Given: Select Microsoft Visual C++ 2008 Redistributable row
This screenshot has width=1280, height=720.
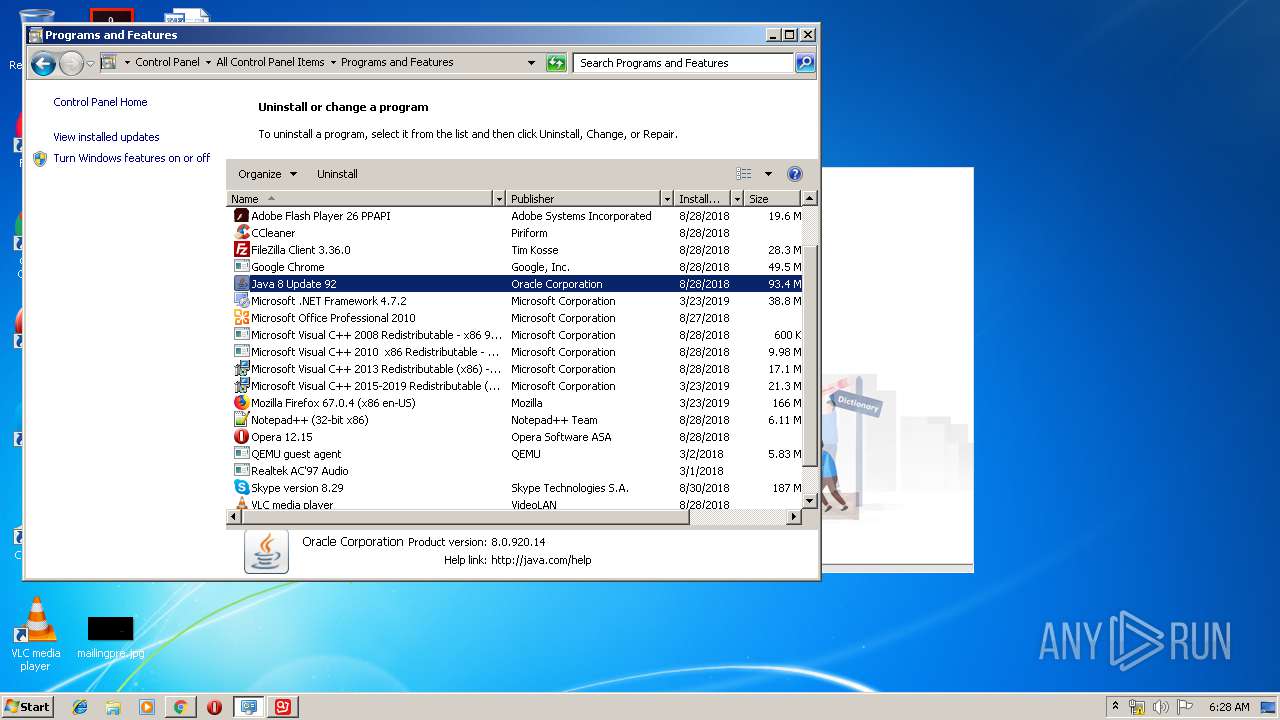Looking at the screenshot, I should point(516,335).
